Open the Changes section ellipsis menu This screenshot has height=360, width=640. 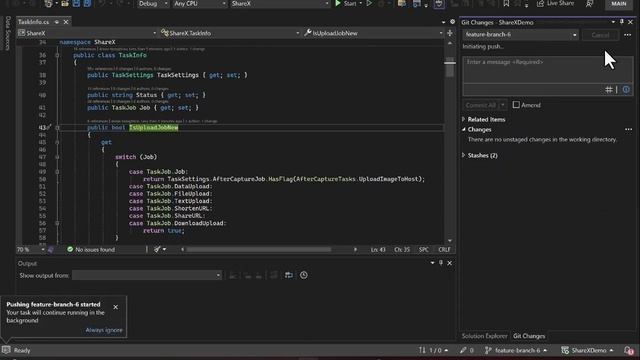[629, 129]
